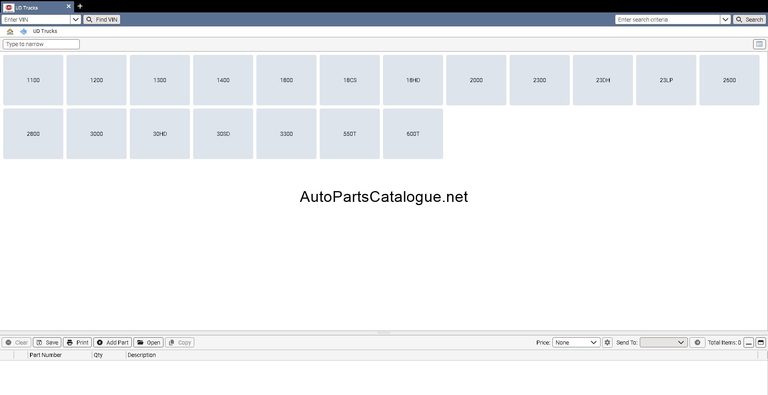Open the 550T model tile
This screenshot has width=768, height=395.
350,134
